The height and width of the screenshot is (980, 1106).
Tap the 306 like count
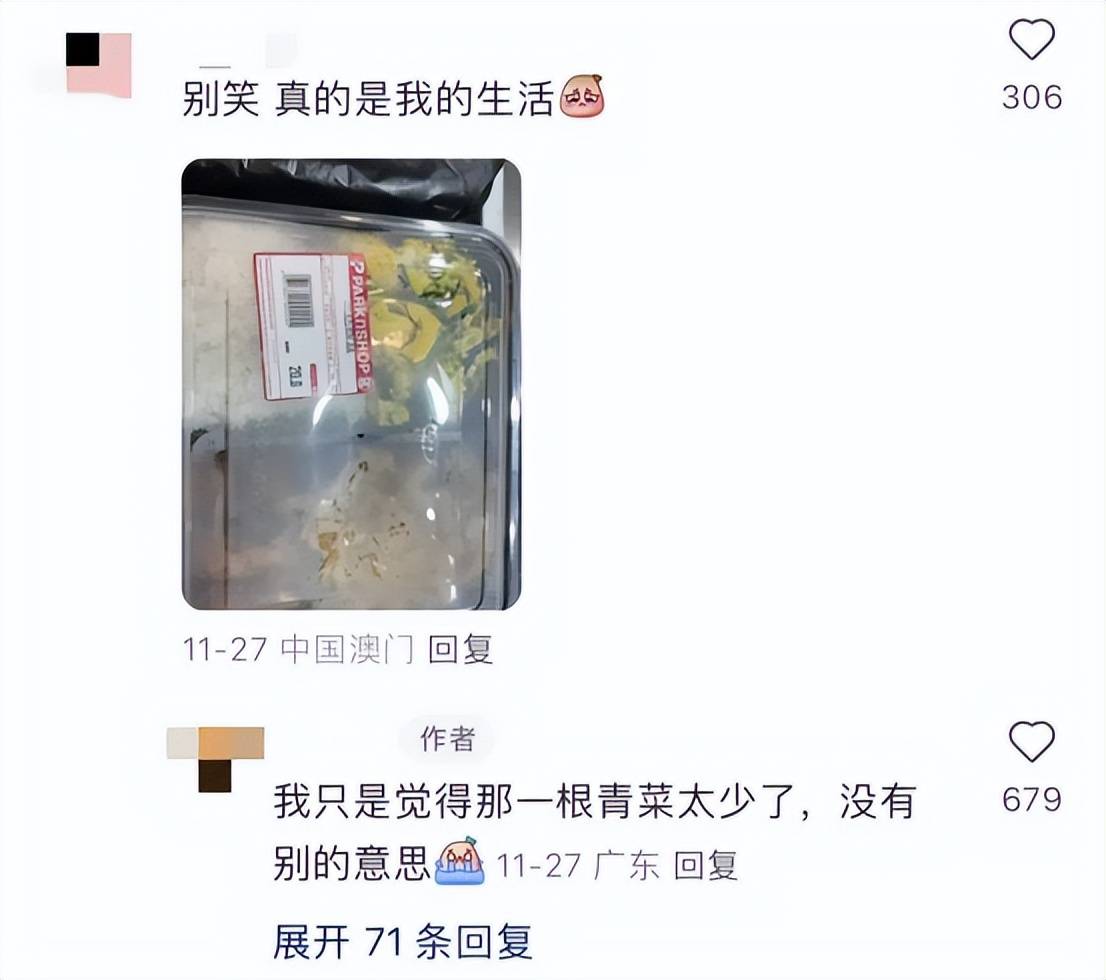(1032, 97)
